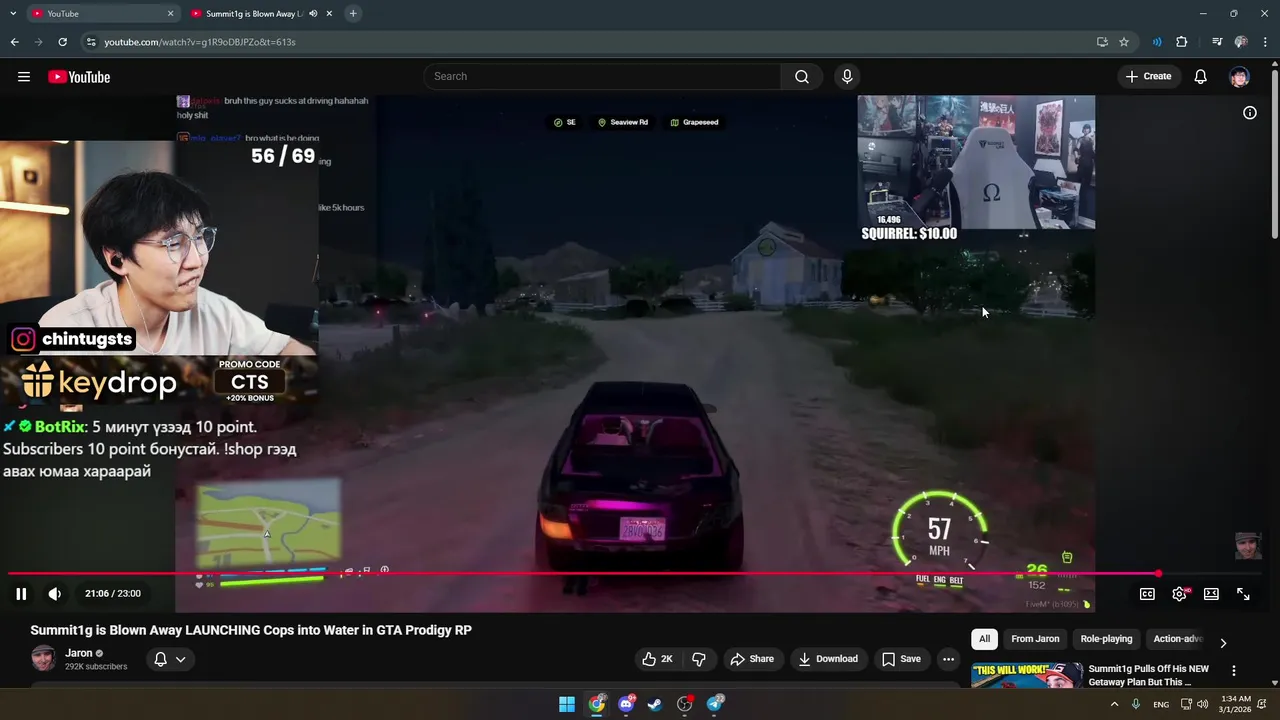Open OBS Studio from taskbar
Image resolution: width=1280 pixels, height=720 pixels.
(x=685, y=704)
